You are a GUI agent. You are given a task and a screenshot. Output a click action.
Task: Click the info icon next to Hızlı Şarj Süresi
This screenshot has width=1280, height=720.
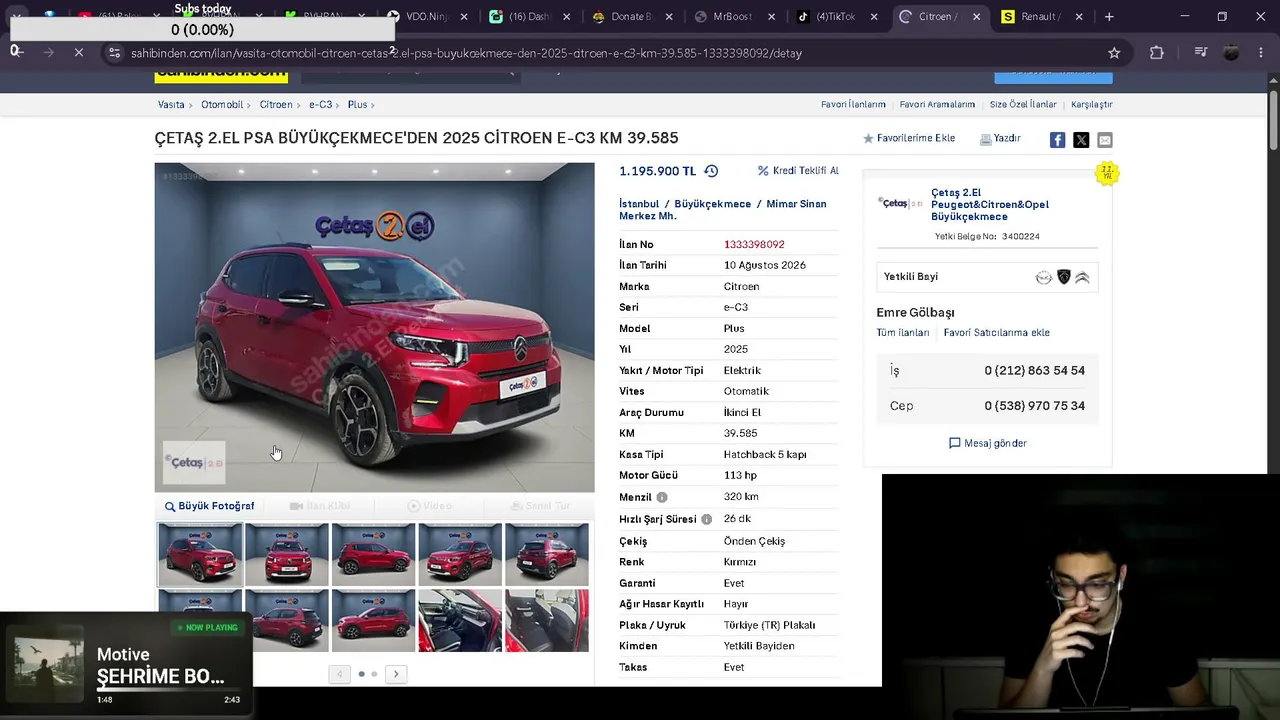[706, 519]
